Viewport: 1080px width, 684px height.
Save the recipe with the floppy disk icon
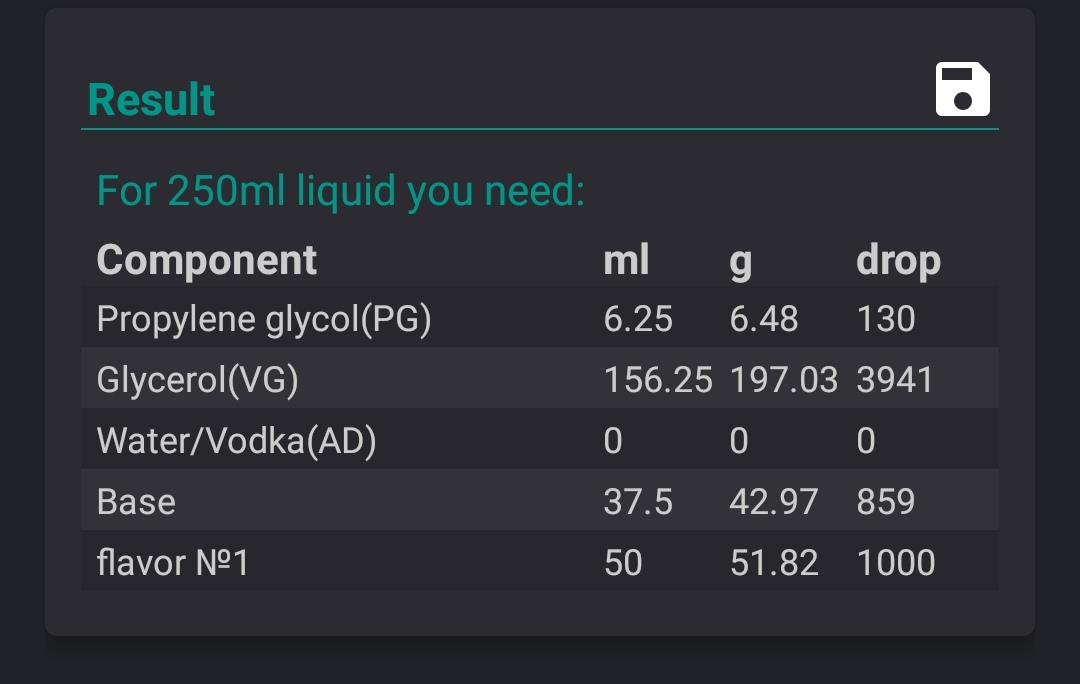coord(962,90)
